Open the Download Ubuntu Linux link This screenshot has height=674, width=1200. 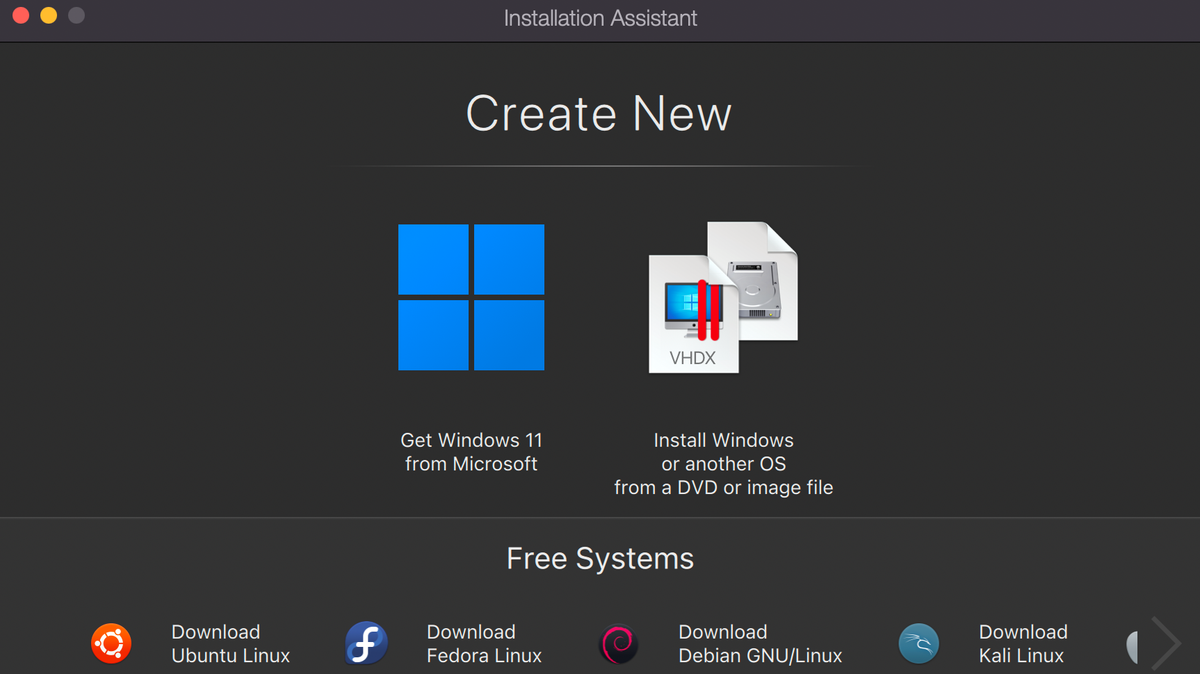click(231, 644)
